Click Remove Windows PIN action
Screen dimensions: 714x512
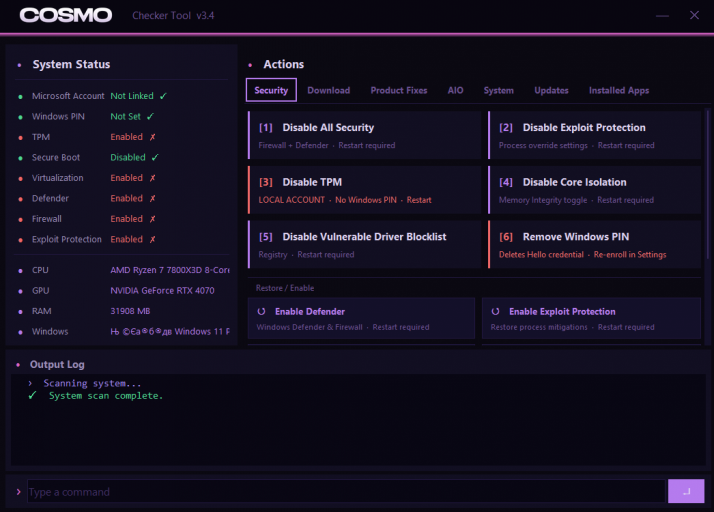(x=594, y=245)
